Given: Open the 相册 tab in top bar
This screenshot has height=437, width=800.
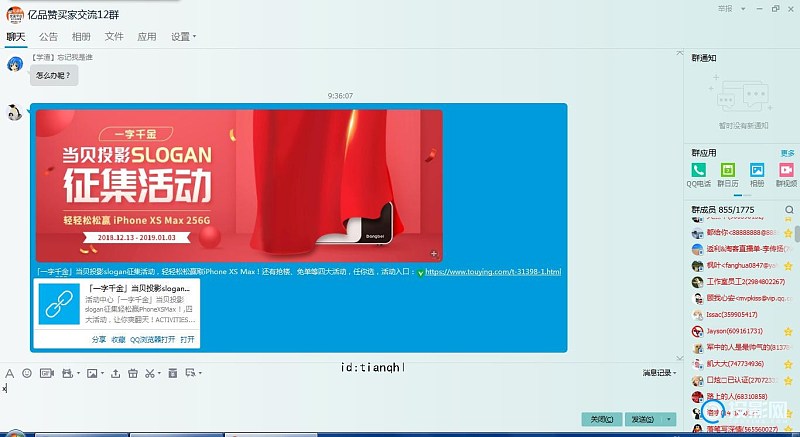Looking at the screenshot, I should point(81,37).
